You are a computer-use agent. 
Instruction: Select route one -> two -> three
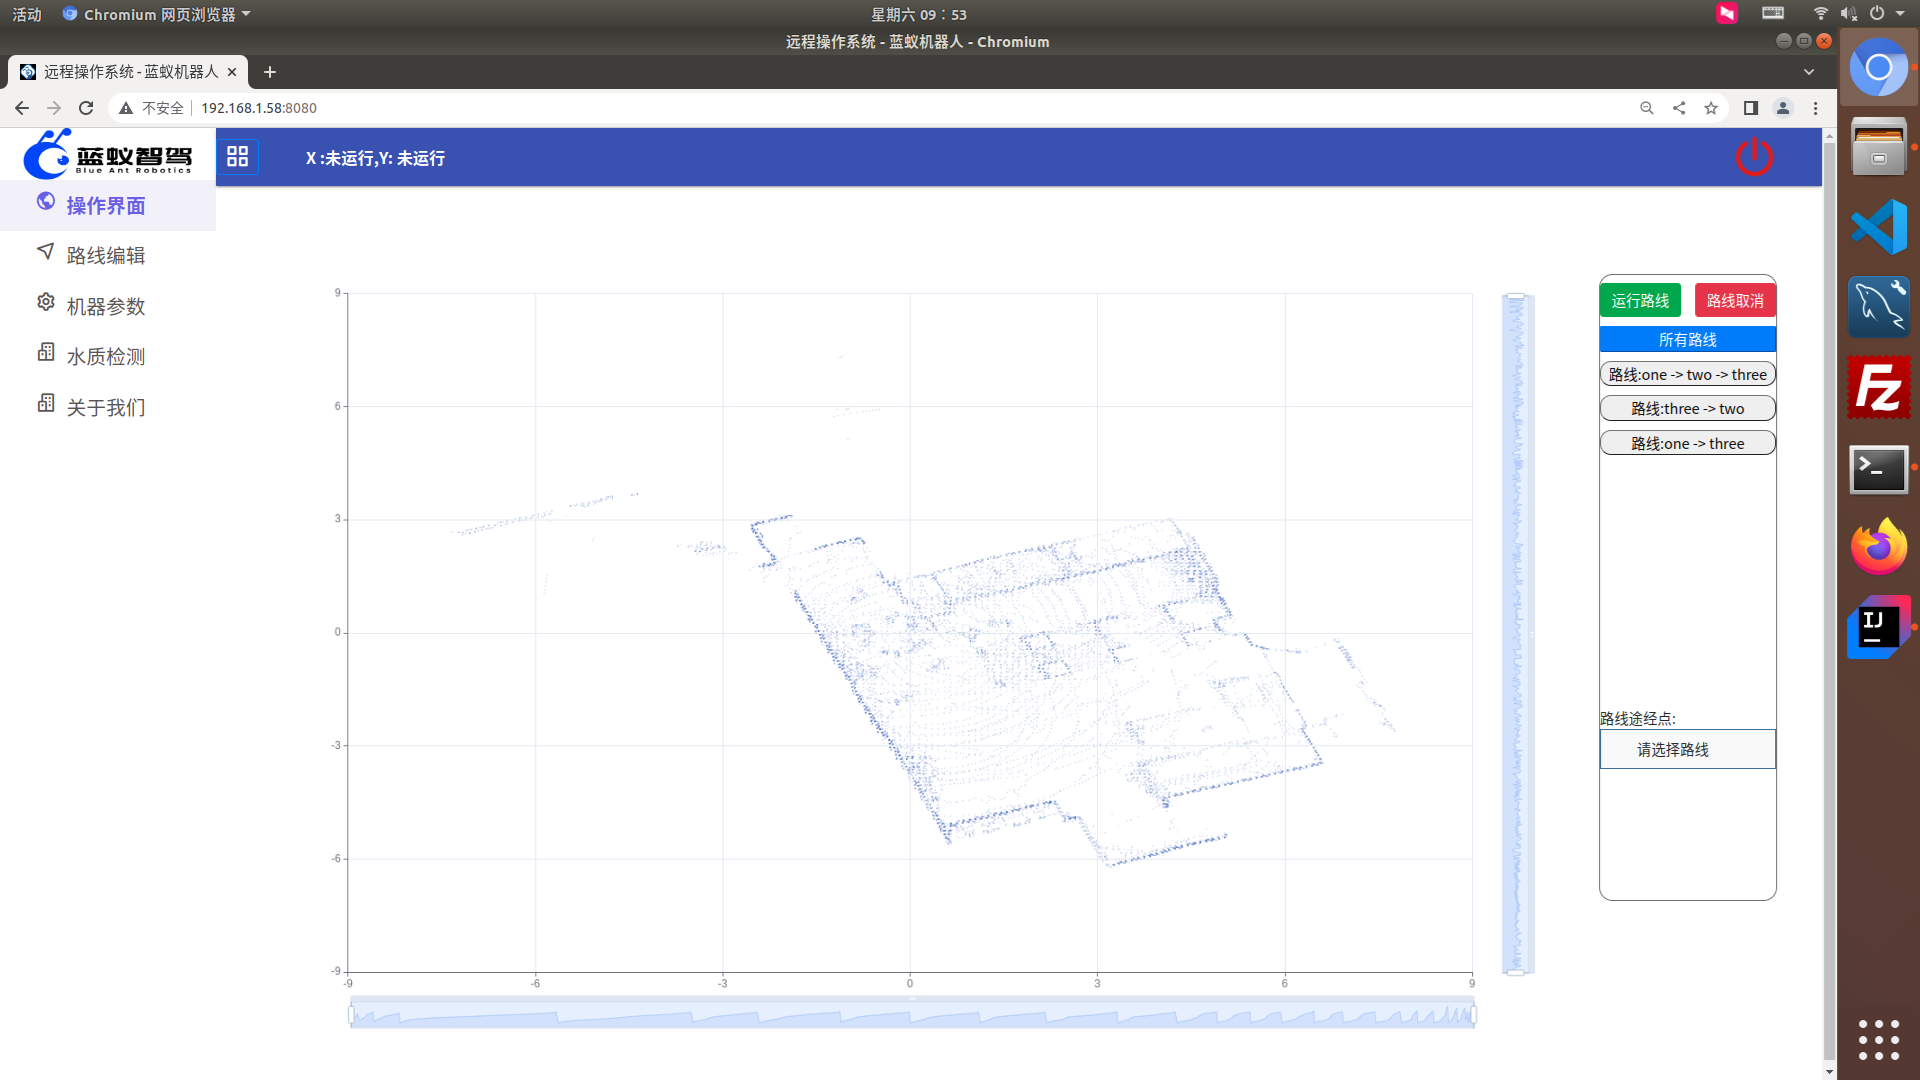pos(1688,375)
